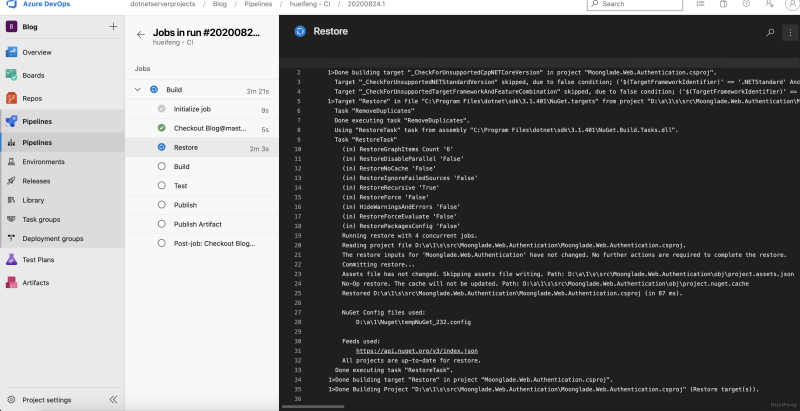Click the Blog project avatar icon

pyautogui.click(x=11, y=27)
